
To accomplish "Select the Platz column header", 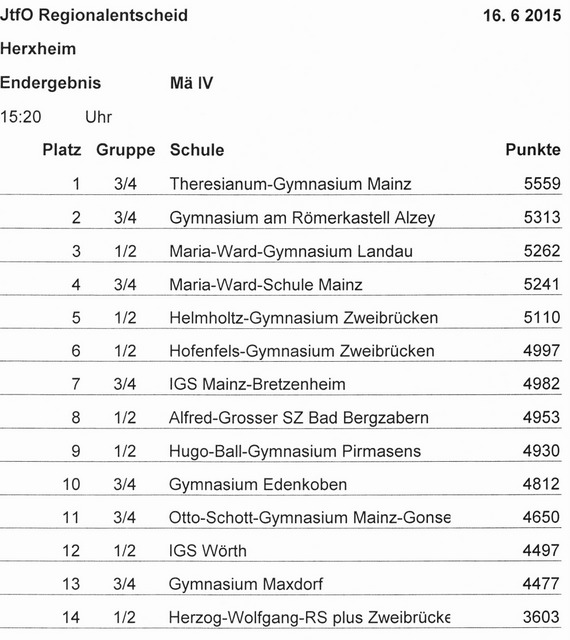I will click(x=62, y=150).
